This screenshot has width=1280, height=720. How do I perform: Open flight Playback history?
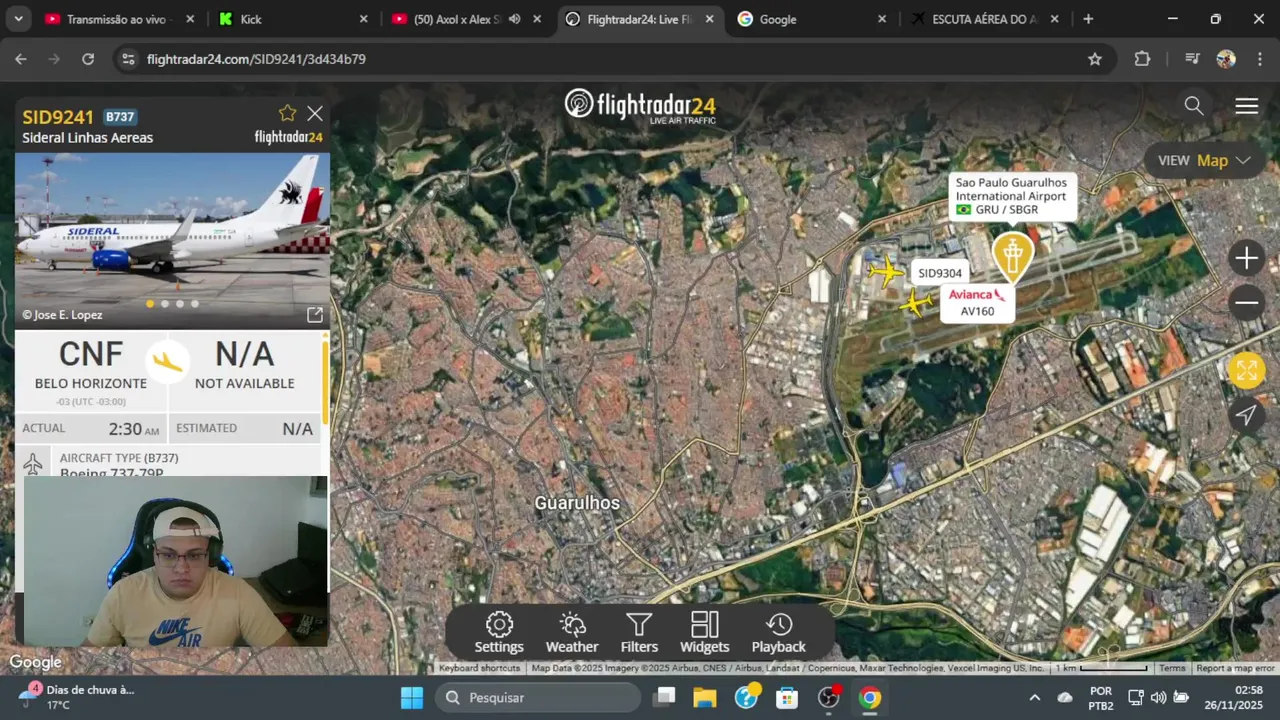click(x=778, y=633)
